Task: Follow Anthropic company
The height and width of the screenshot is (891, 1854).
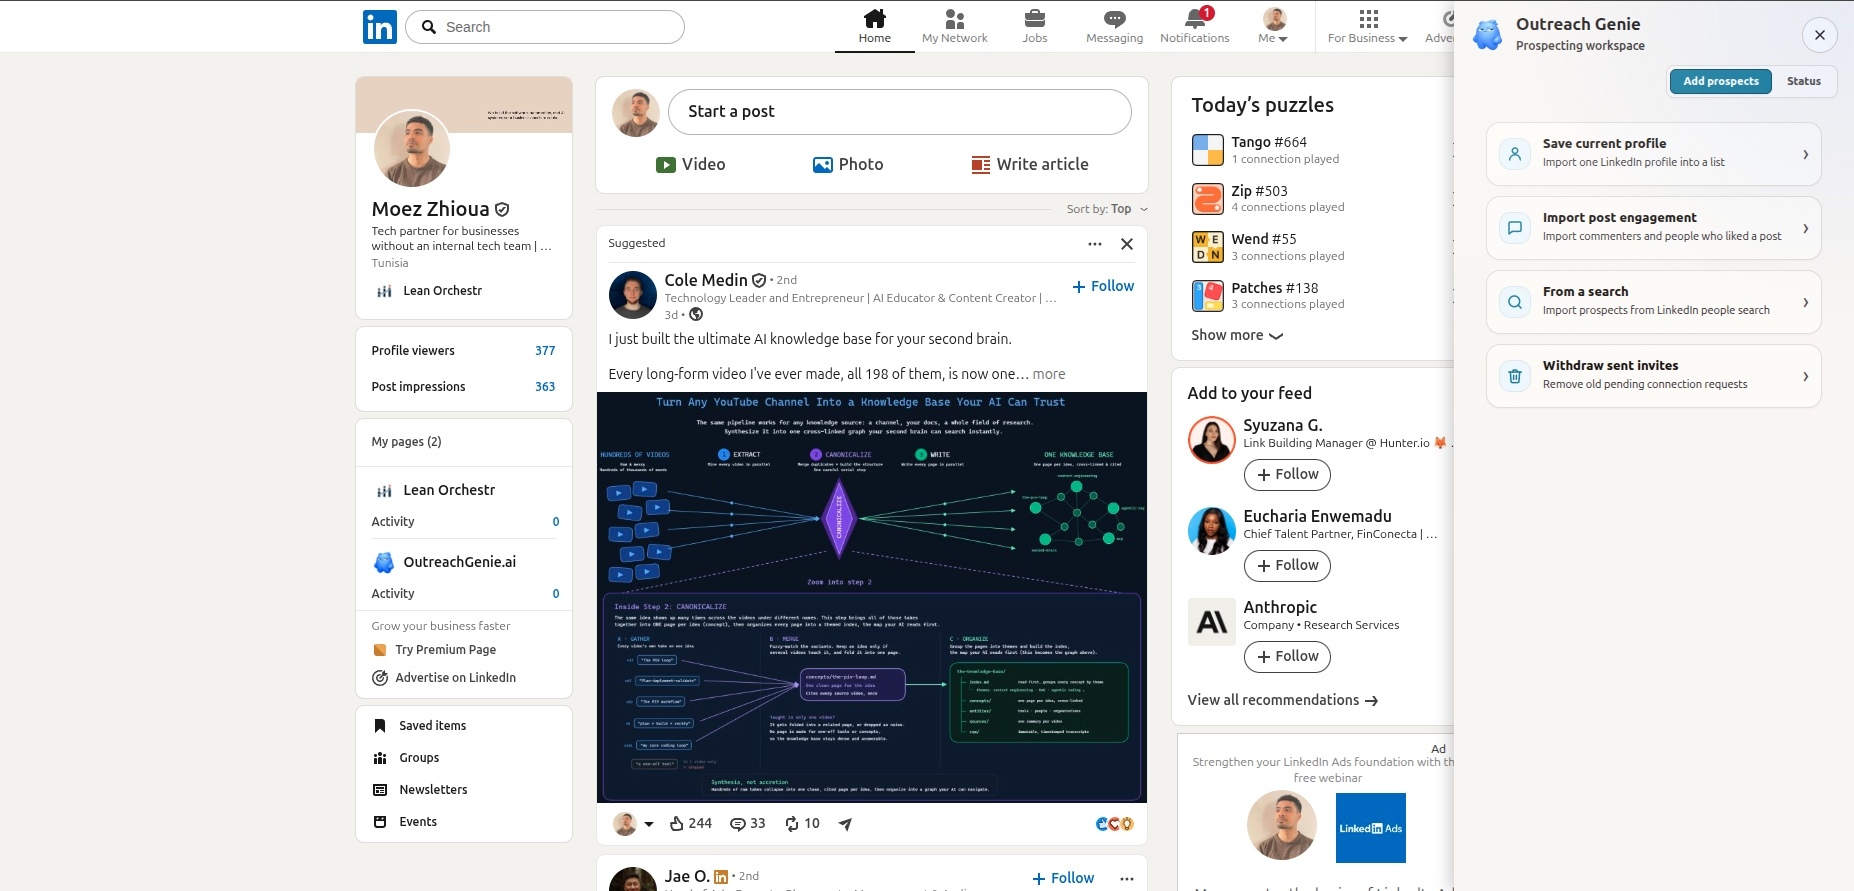Action: [1287, 657]
